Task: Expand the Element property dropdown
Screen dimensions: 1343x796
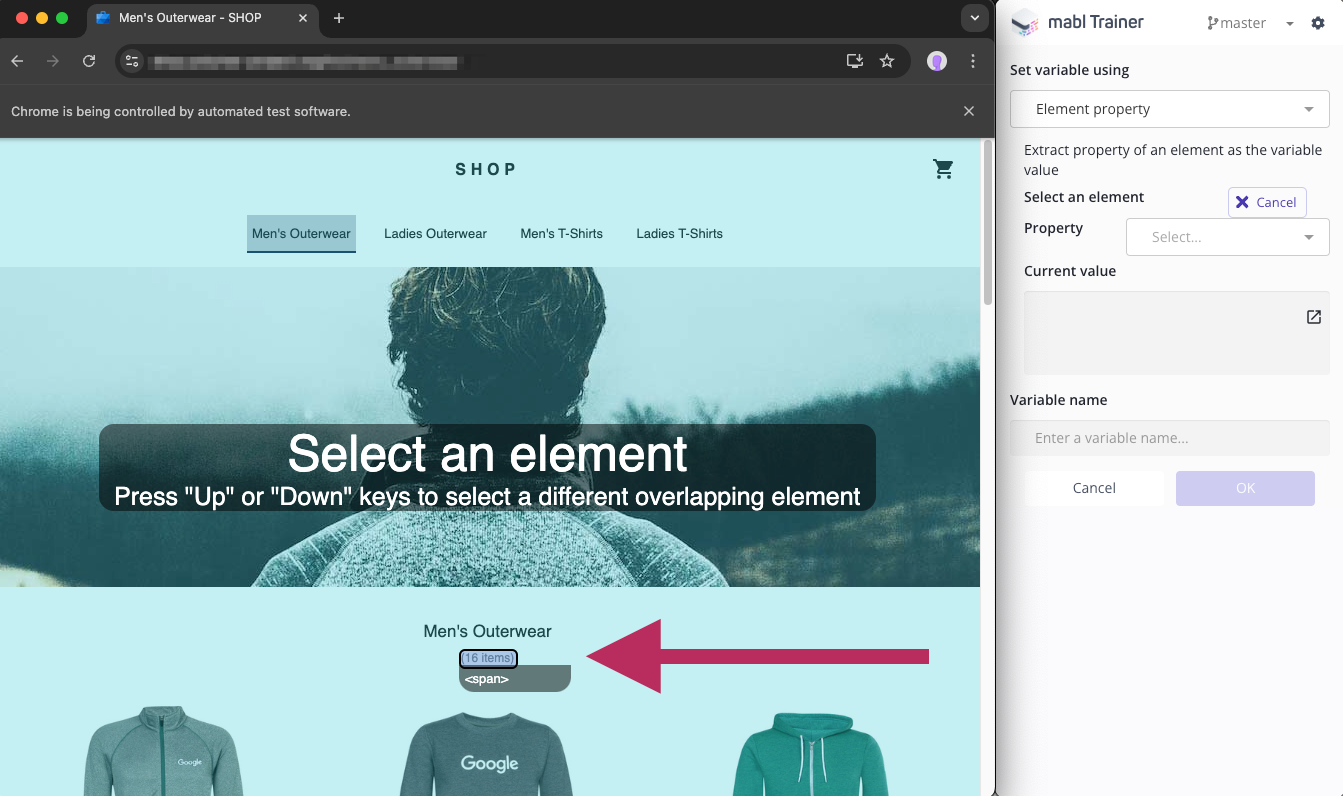Action: pos(1169,109)
